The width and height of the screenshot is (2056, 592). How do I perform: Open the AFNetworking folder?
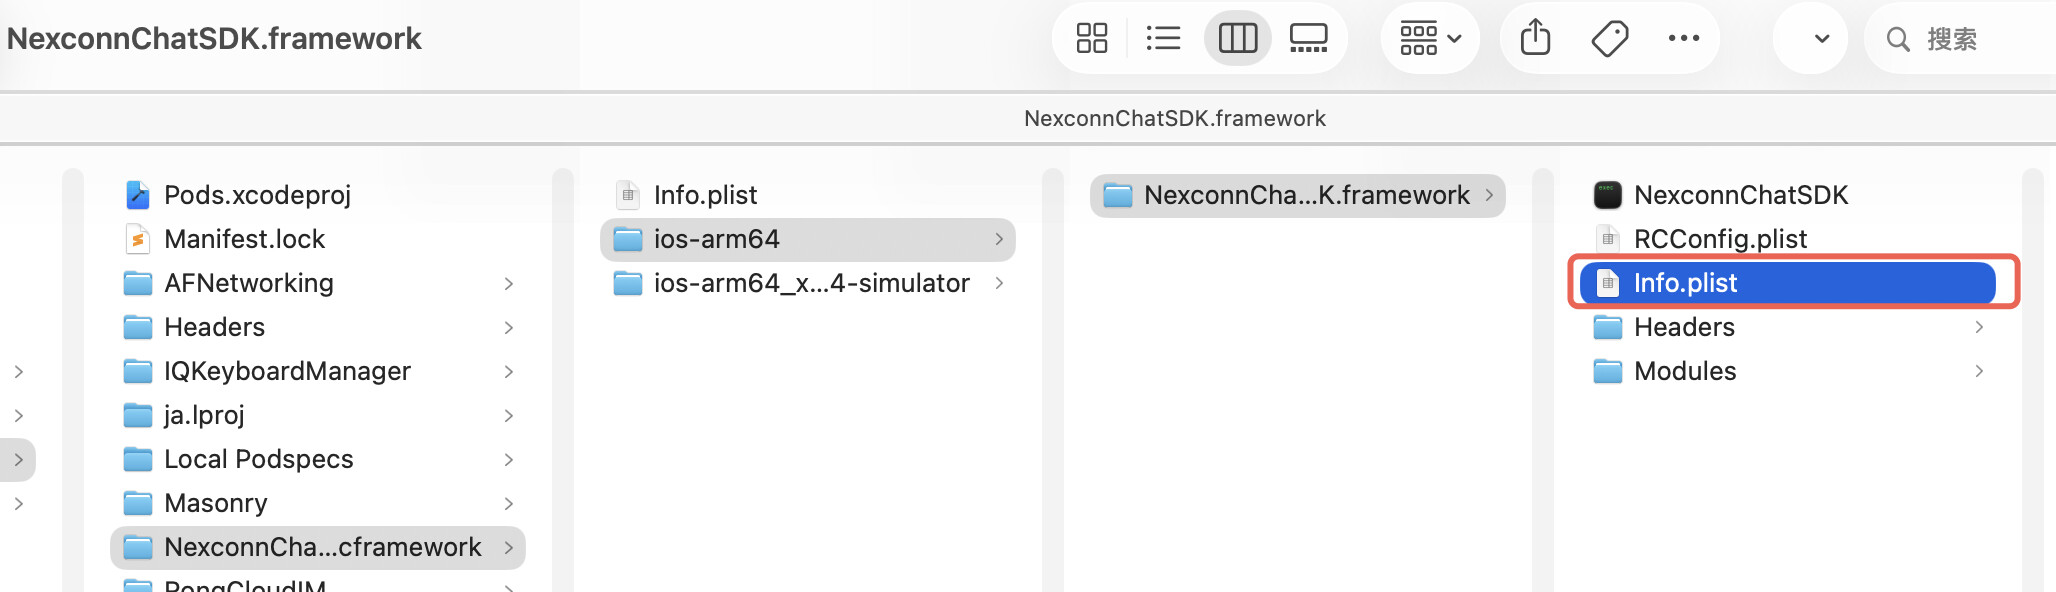click(x=248, y=283)
